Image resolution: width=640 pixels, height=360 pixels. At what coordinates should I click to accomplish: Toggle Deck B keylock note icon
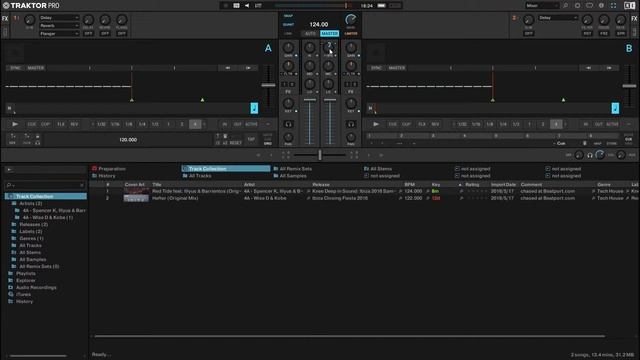click(615, 108)
